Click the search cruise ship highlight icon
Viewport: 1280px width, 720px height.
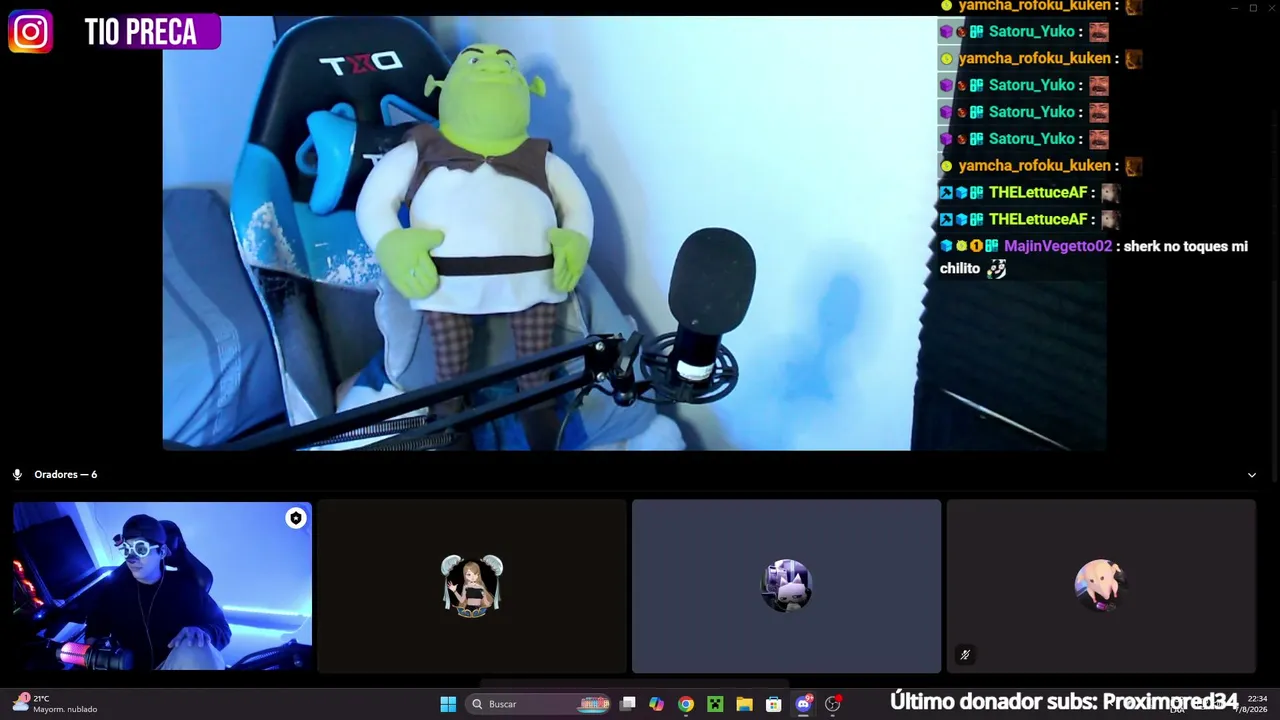(594, 704)
